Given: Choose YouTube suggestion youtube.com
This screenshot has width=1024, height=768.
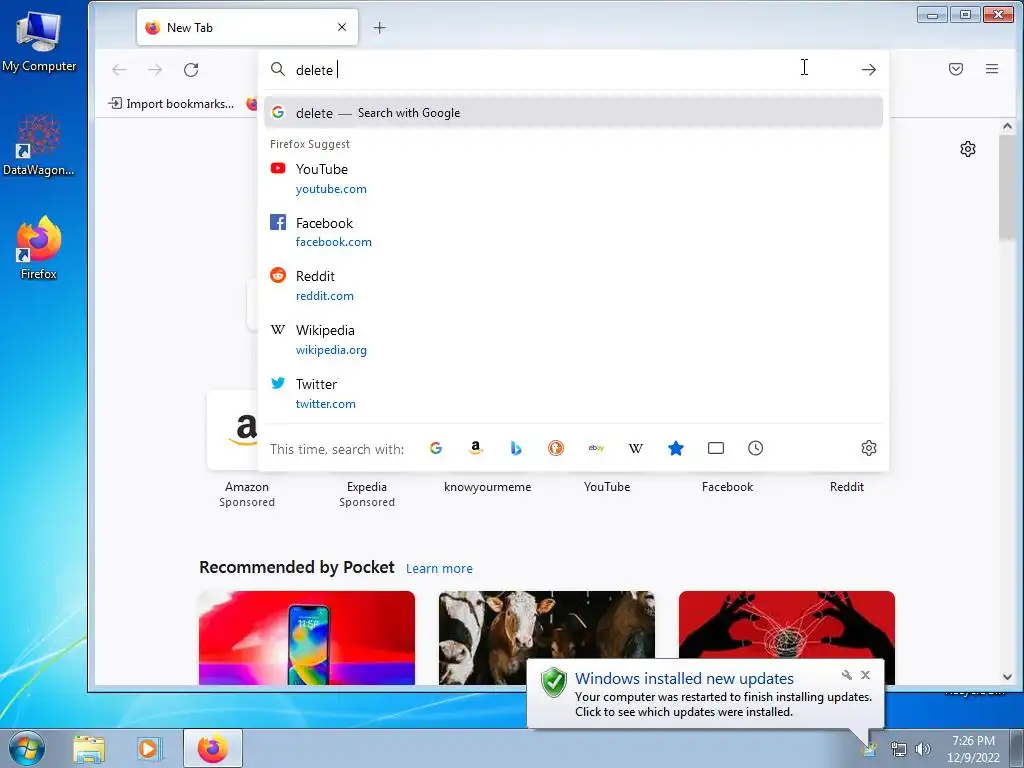Looking at the screenshot, I should [573, 179].
